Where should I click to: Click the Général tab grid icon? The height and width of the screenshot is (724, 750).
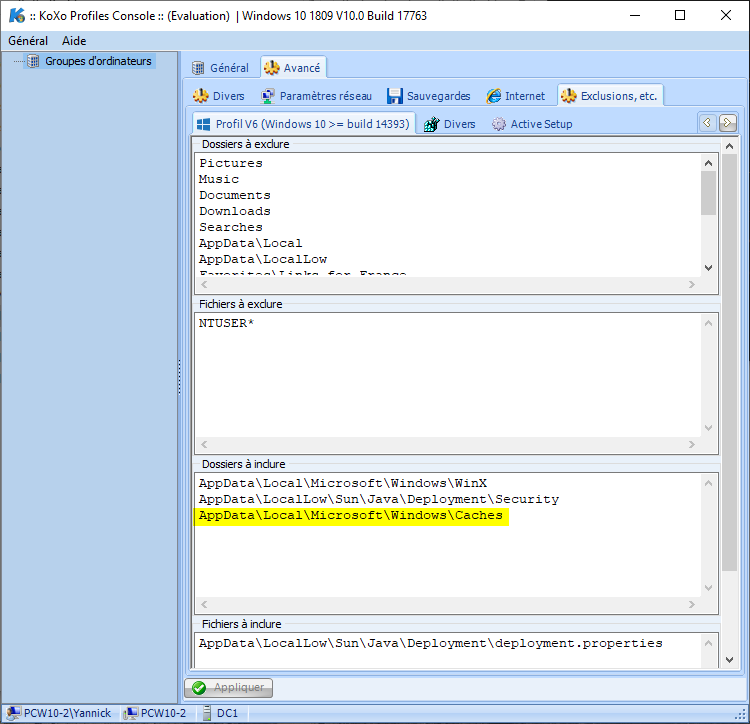tap(198, 68)
